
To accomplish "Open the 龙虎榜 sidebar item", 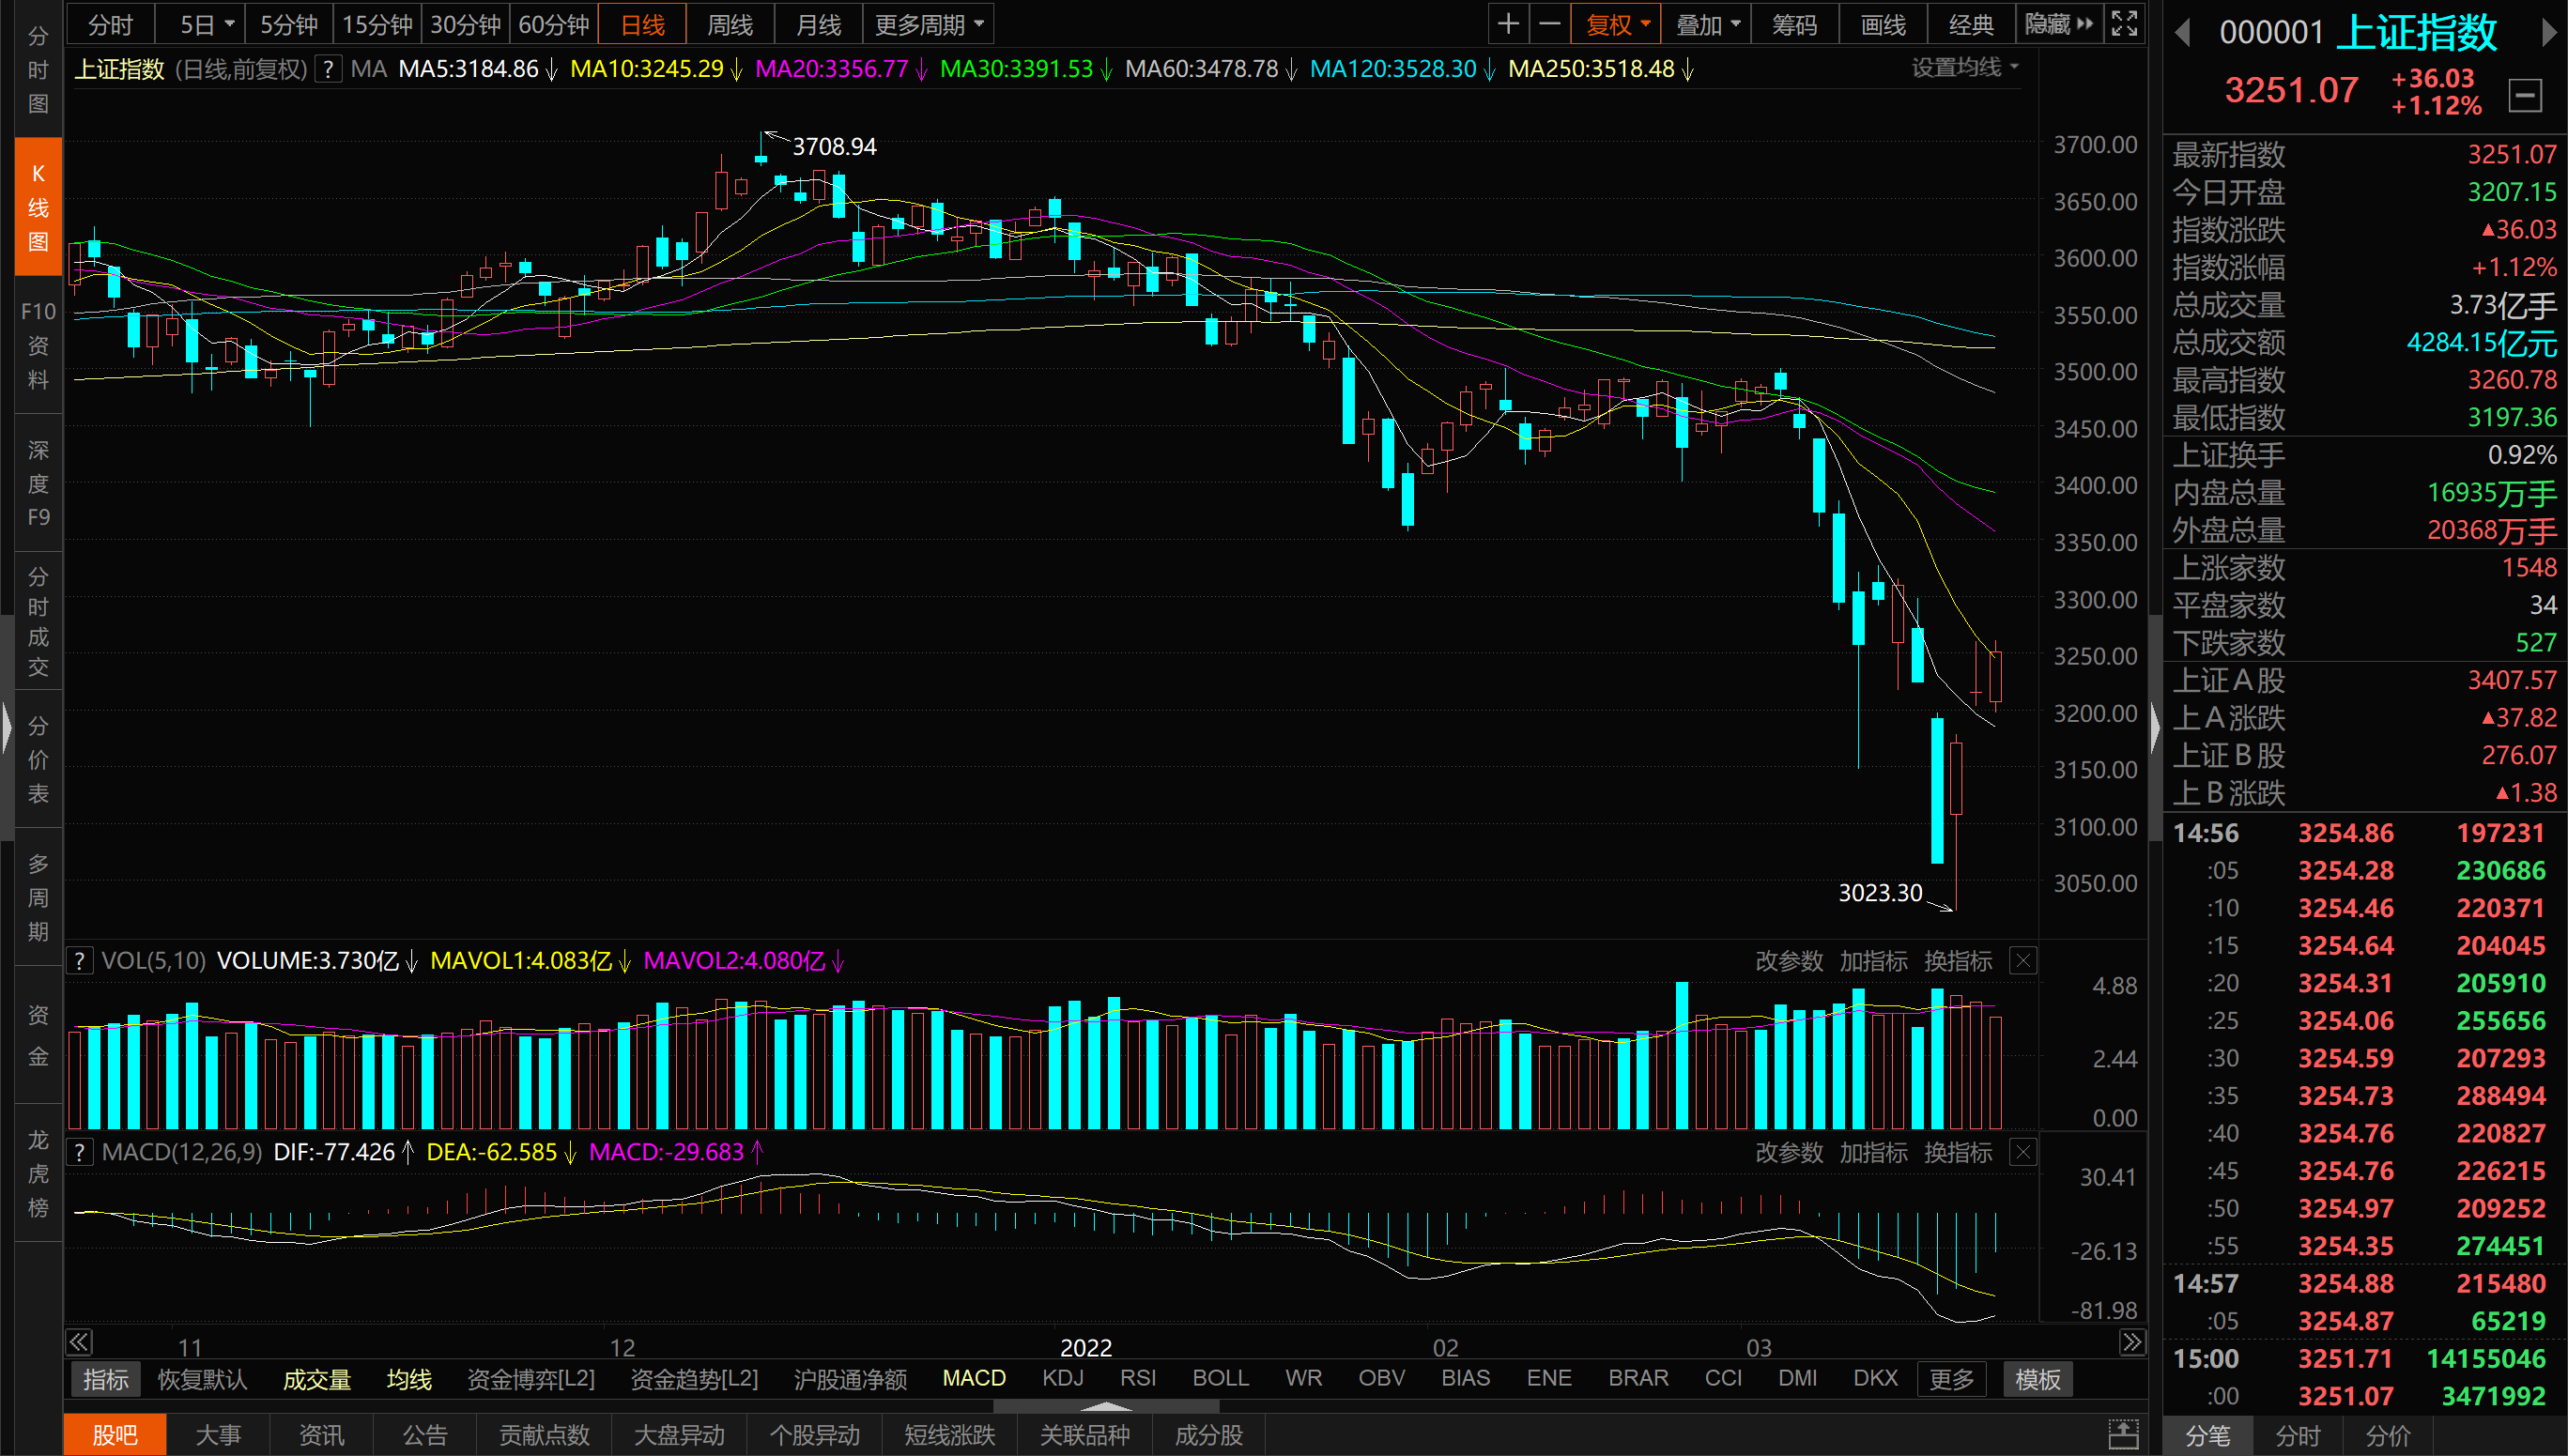I will (38, 1173).
